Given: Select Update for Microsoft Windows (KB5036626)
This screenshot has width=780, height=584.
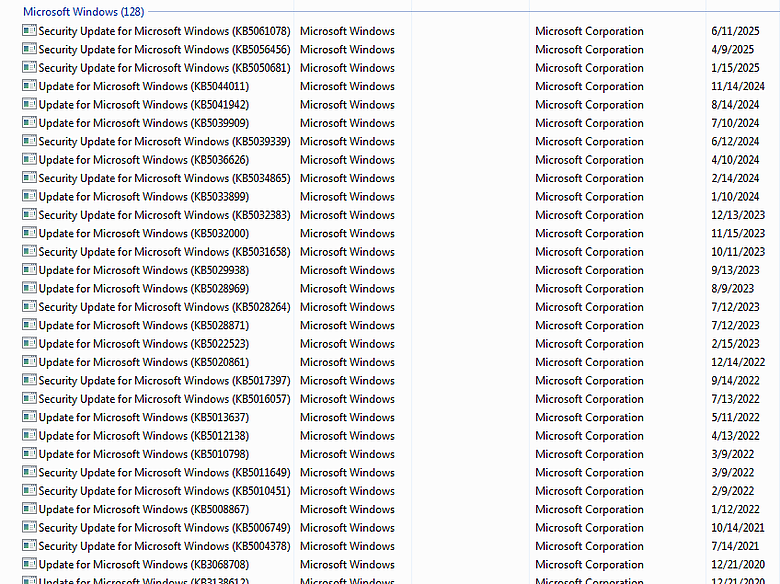Looking at the screenshot, I should 144,160.
